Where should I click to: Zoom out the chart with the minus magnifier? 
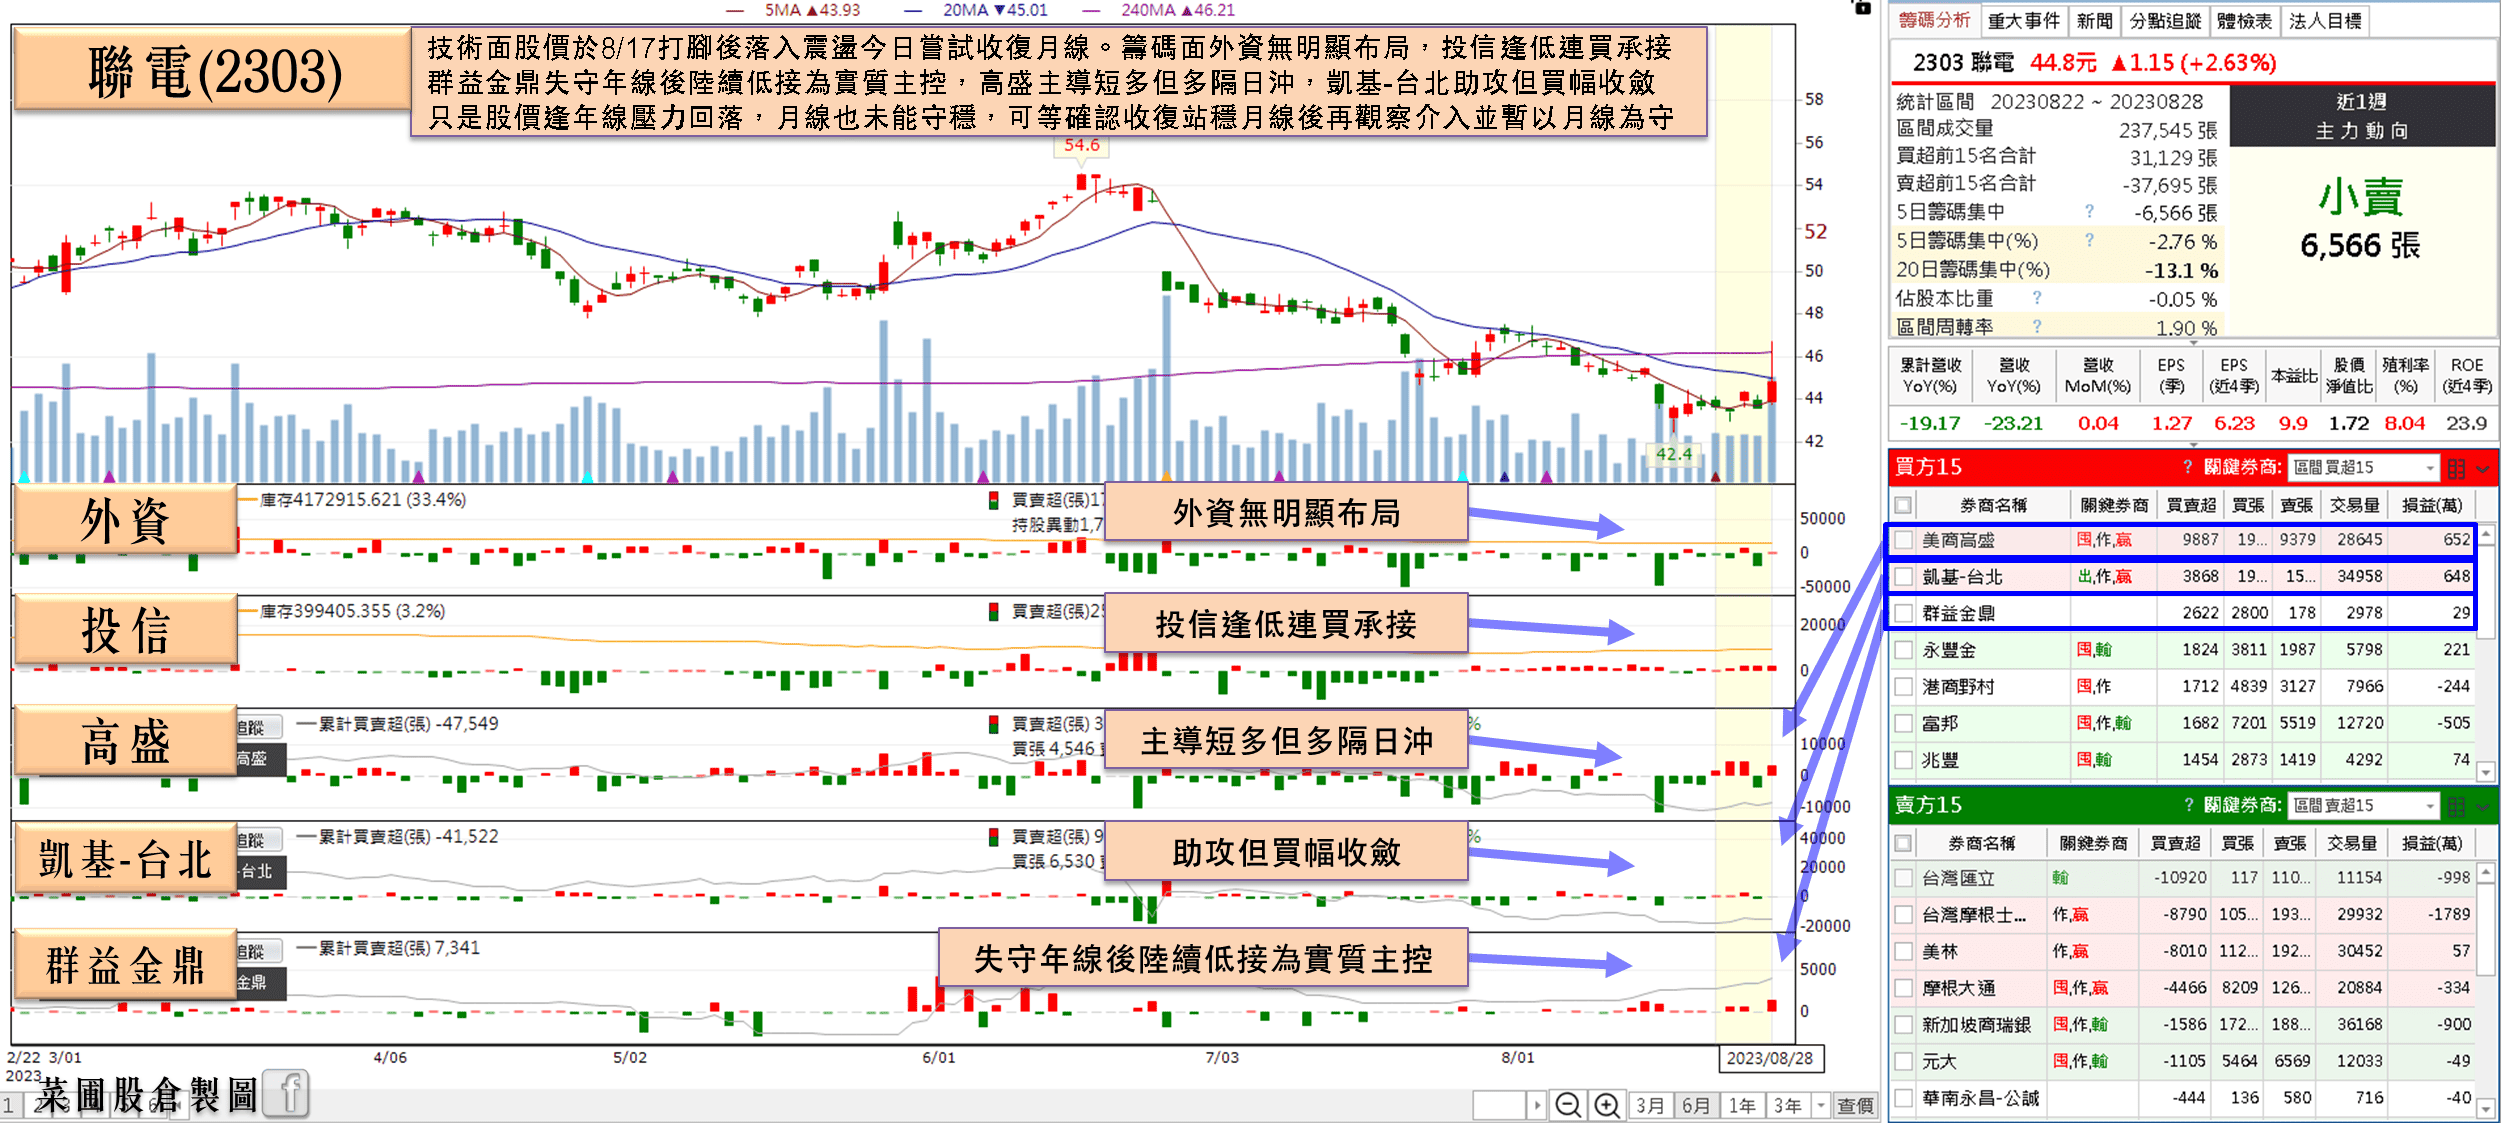pos(1568,1105)
